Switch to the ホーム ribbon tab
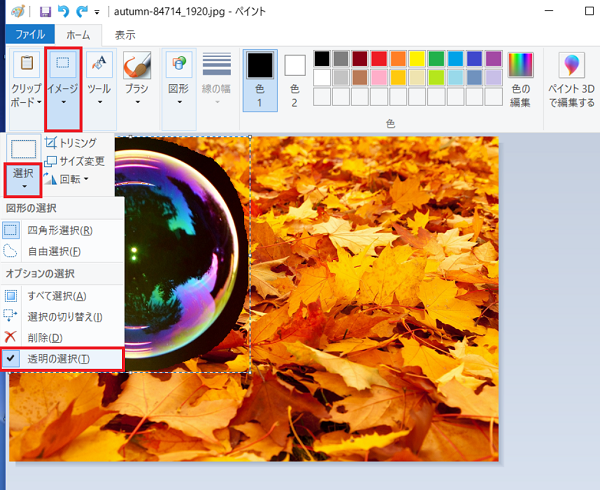600x490 pixels. coord(78,35)
